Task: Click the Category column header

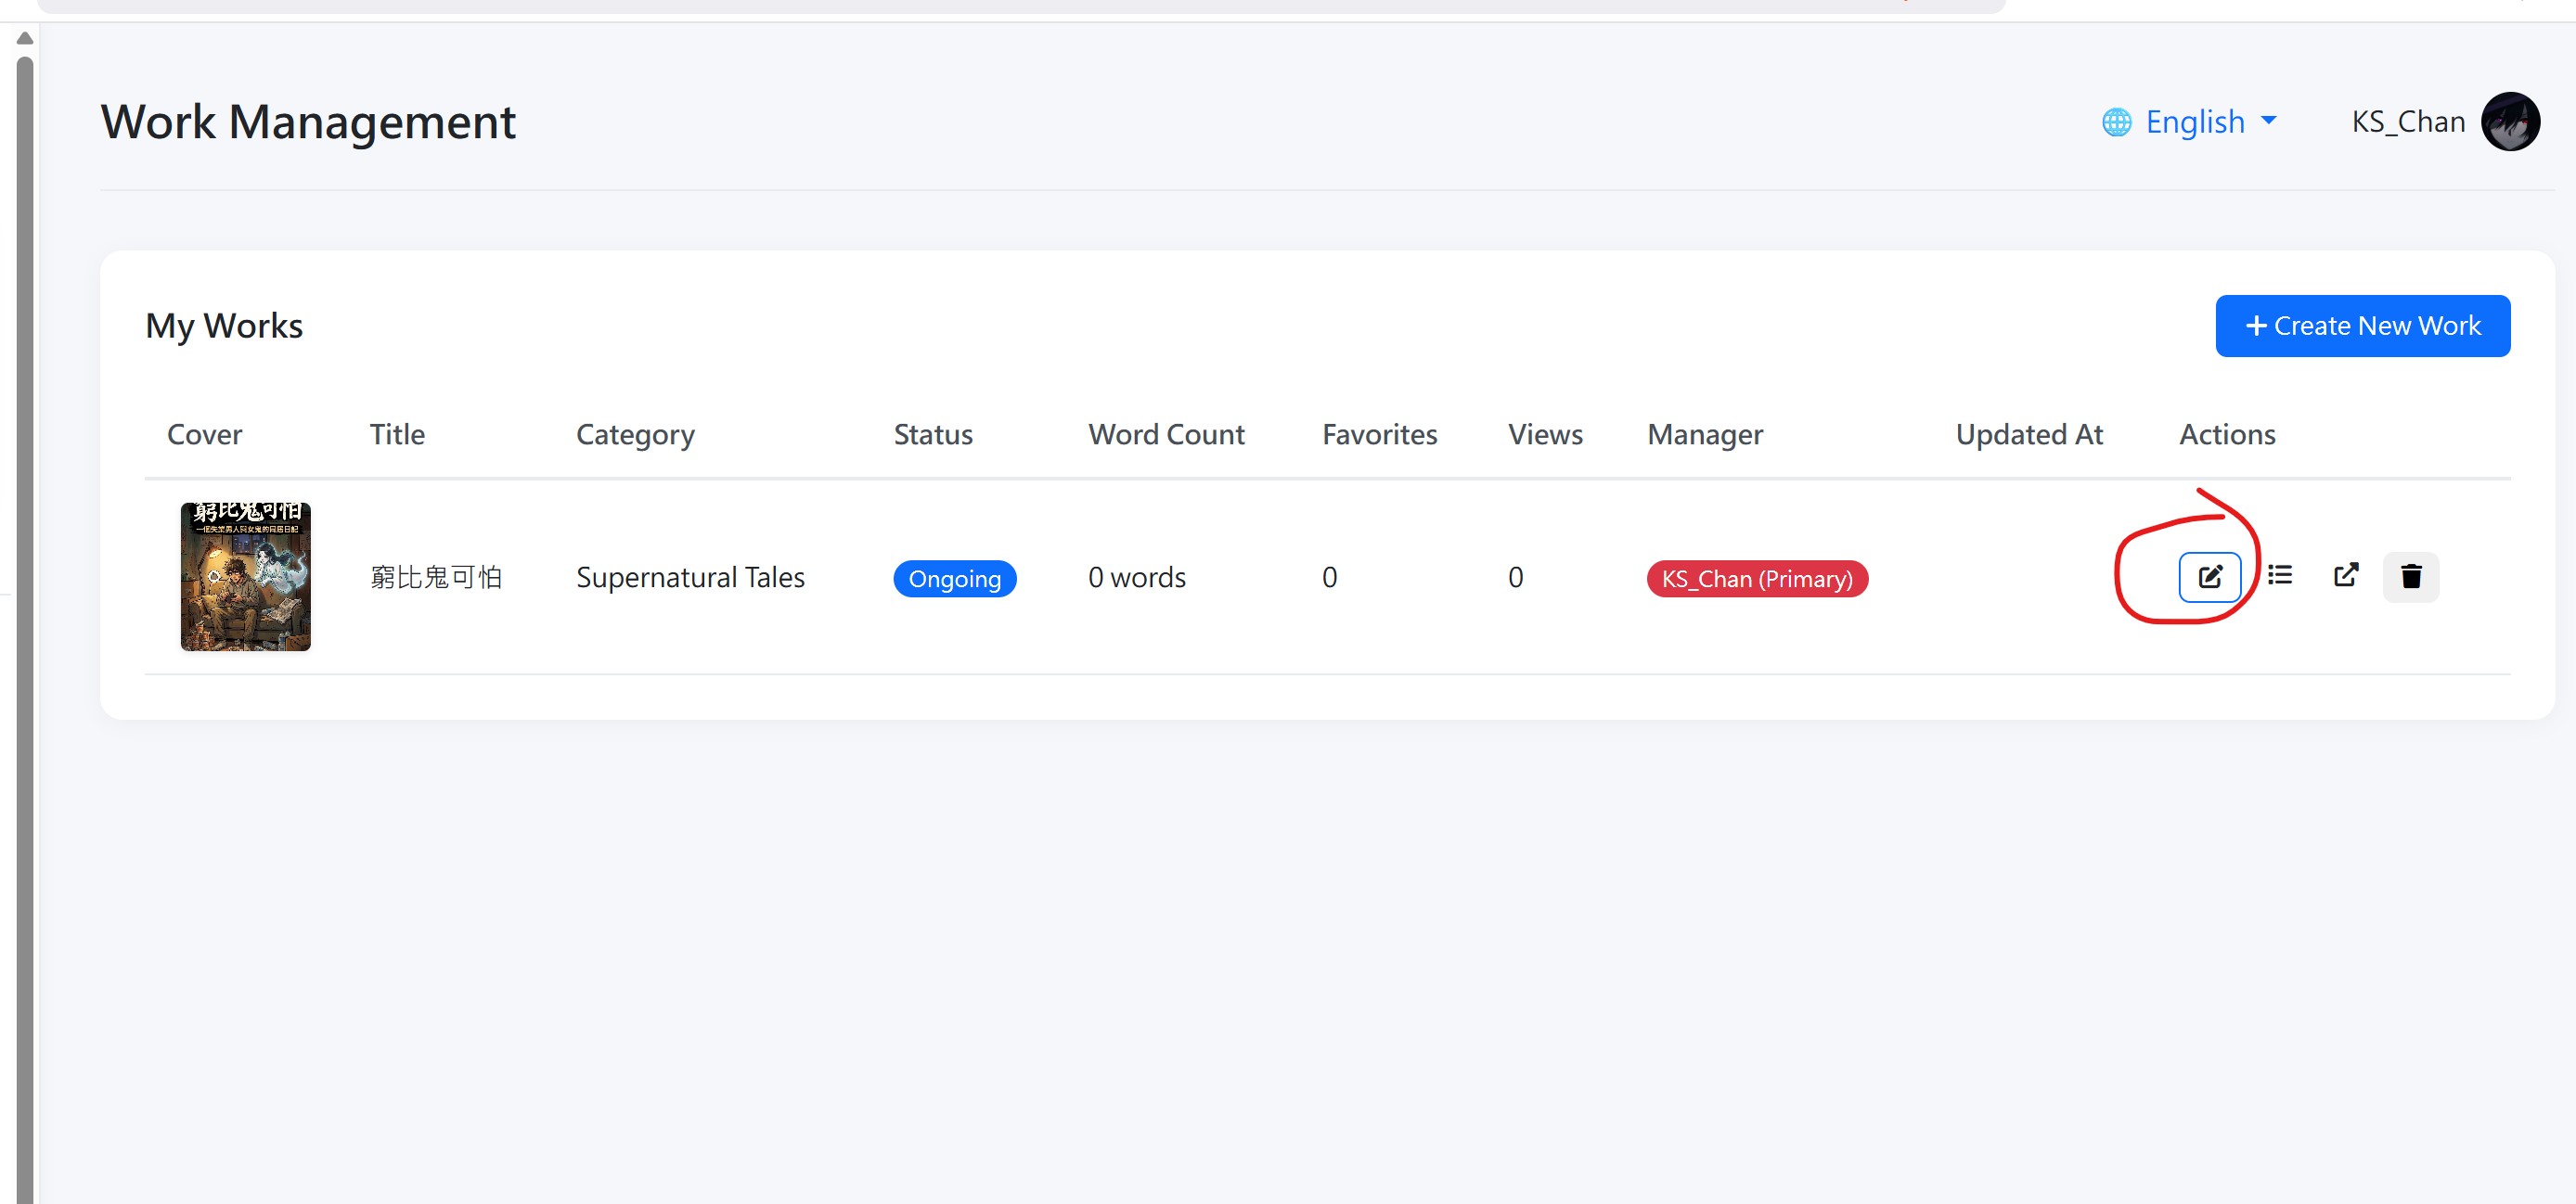Action: click(635, 435)
